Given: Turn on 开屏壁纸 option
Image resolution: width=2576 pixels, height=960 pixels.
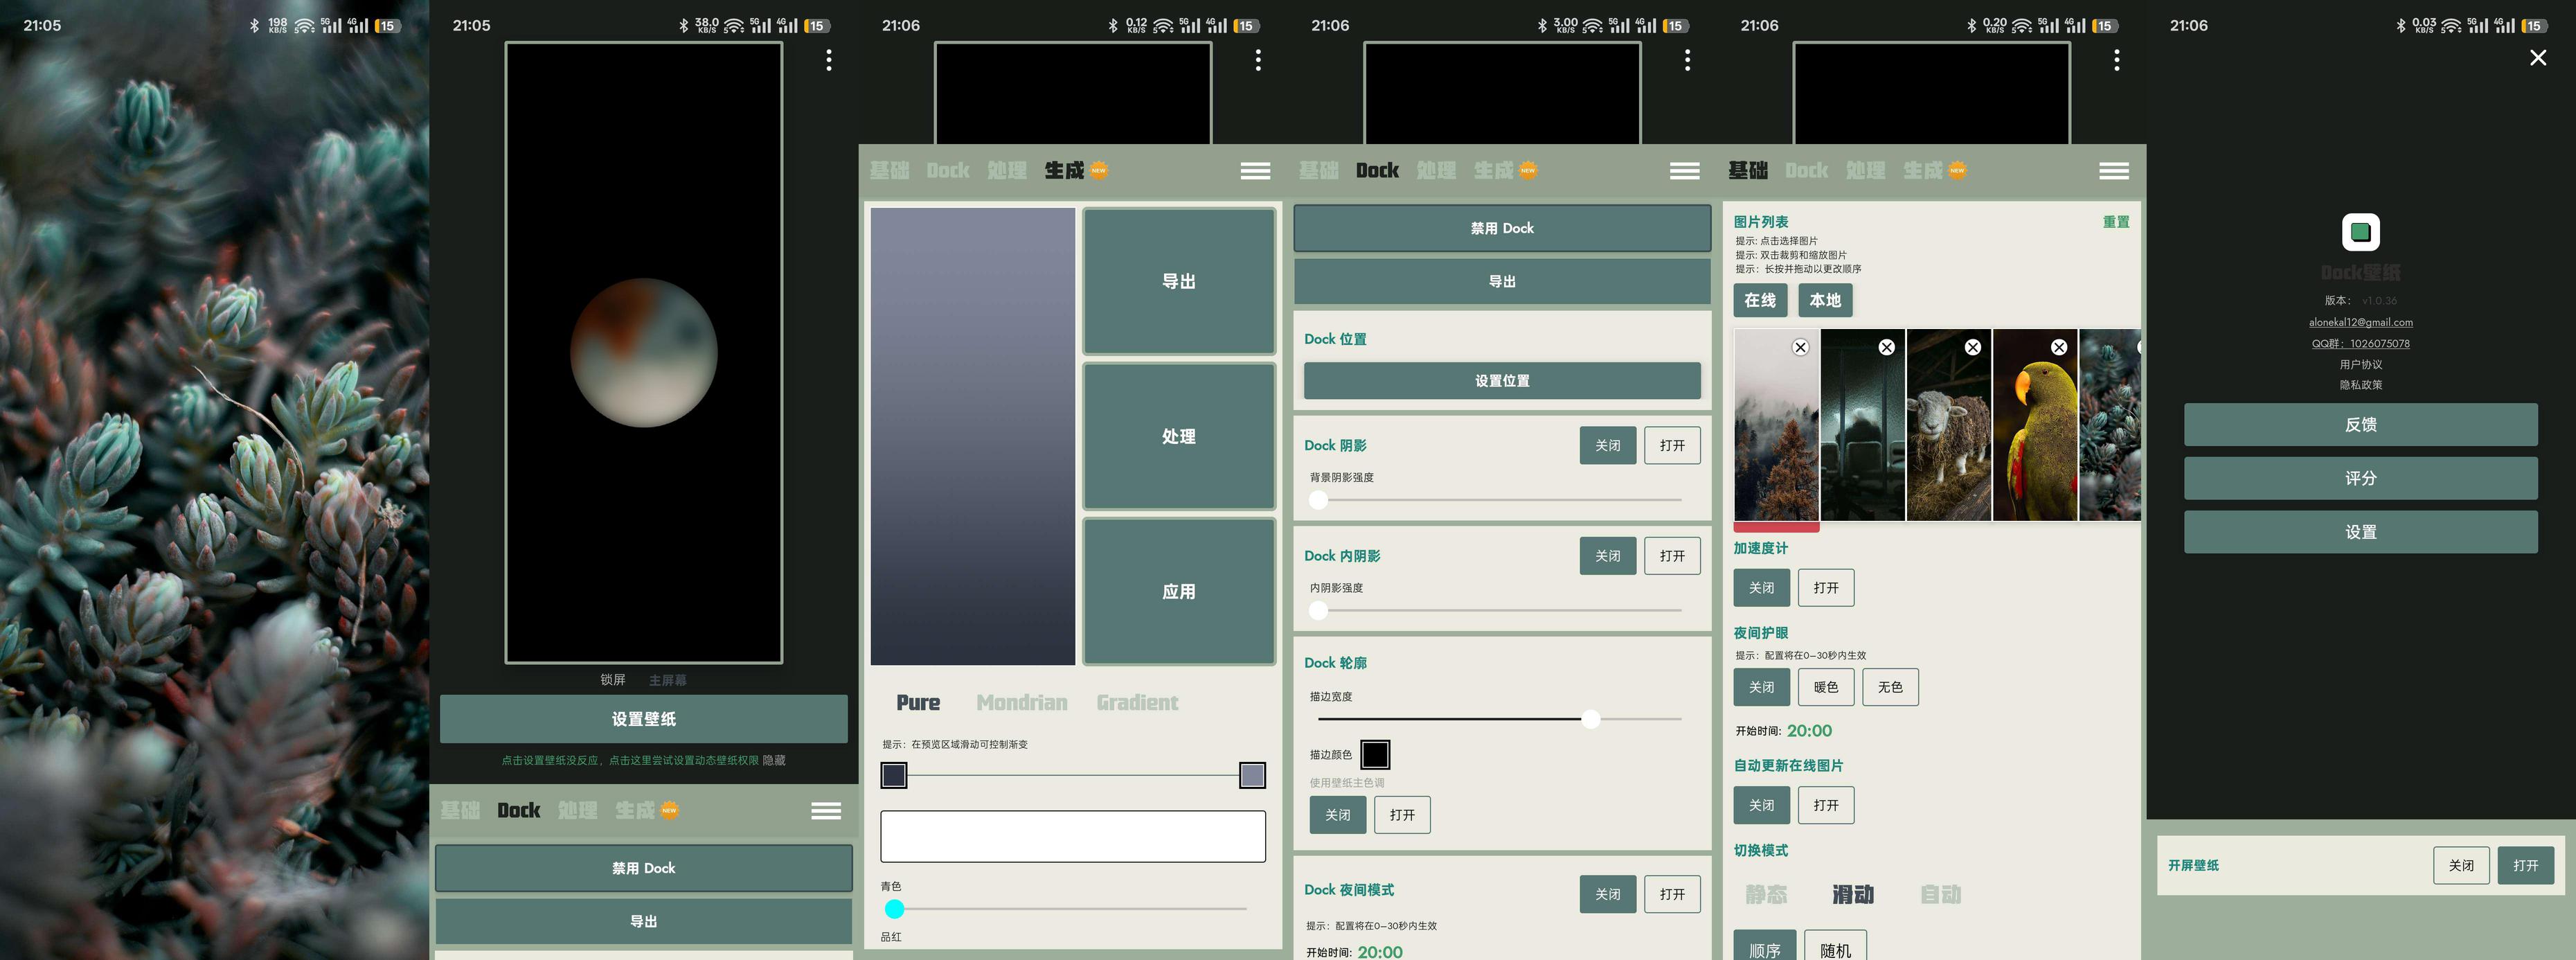Looking at the screenshot, I should coord(2525,865).
